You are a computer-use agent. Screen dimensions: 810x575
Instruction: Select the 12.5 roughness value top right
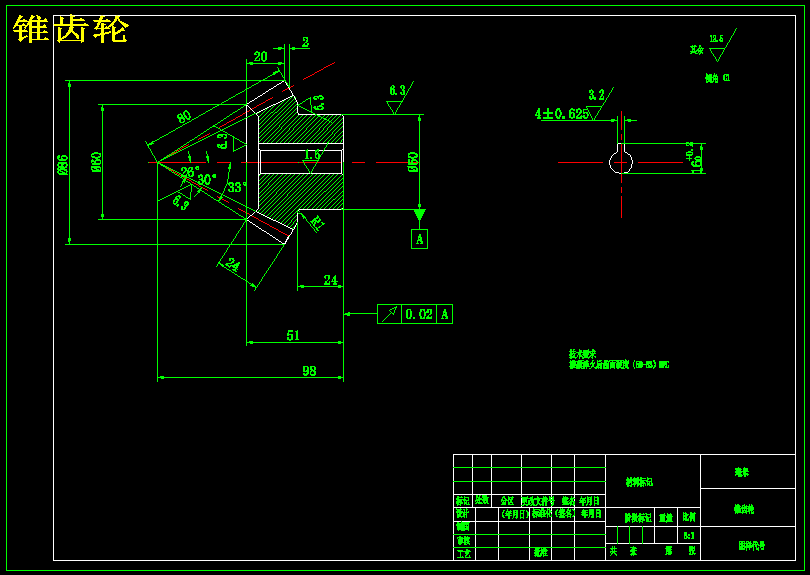point(716,39)
